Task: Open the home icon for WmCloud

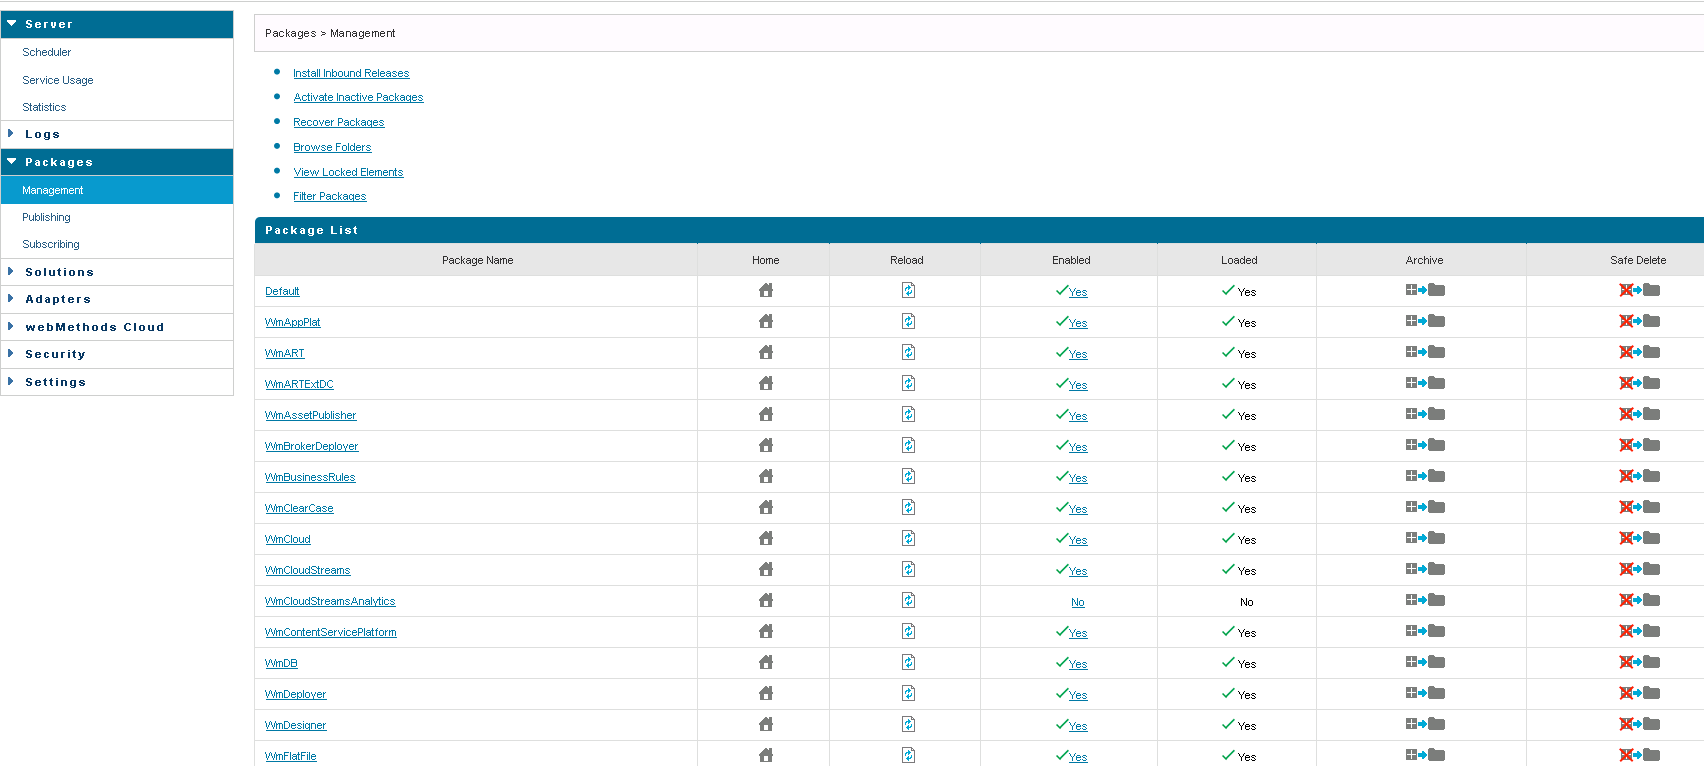Action: [x=766, y=538]
